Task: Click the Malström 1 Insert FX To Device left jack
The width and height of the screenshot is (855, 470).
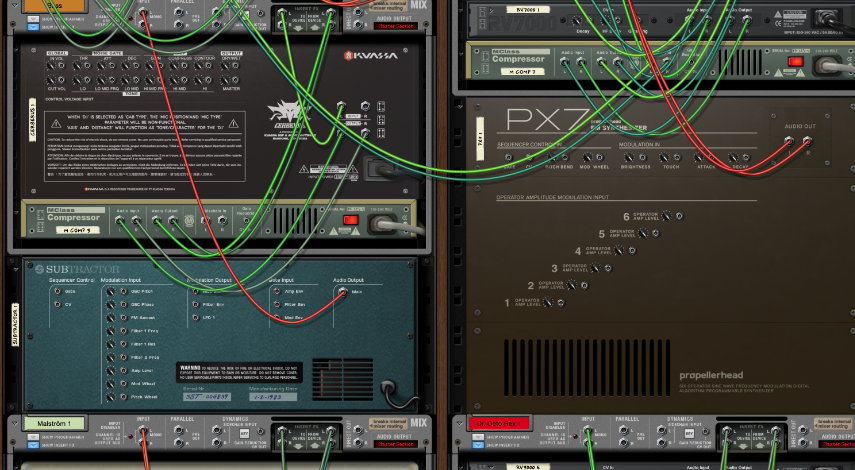Action: (282, 431)
